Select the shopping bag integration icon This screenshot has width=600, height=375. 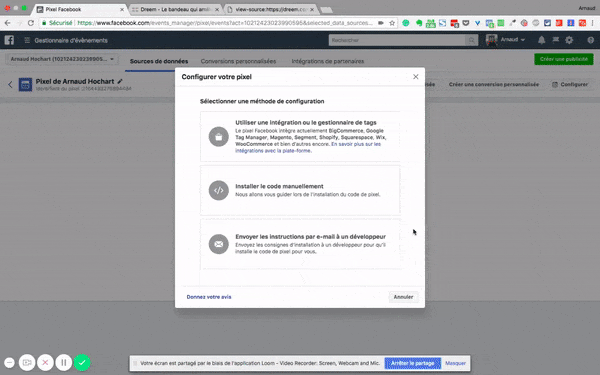pos(218,137)
